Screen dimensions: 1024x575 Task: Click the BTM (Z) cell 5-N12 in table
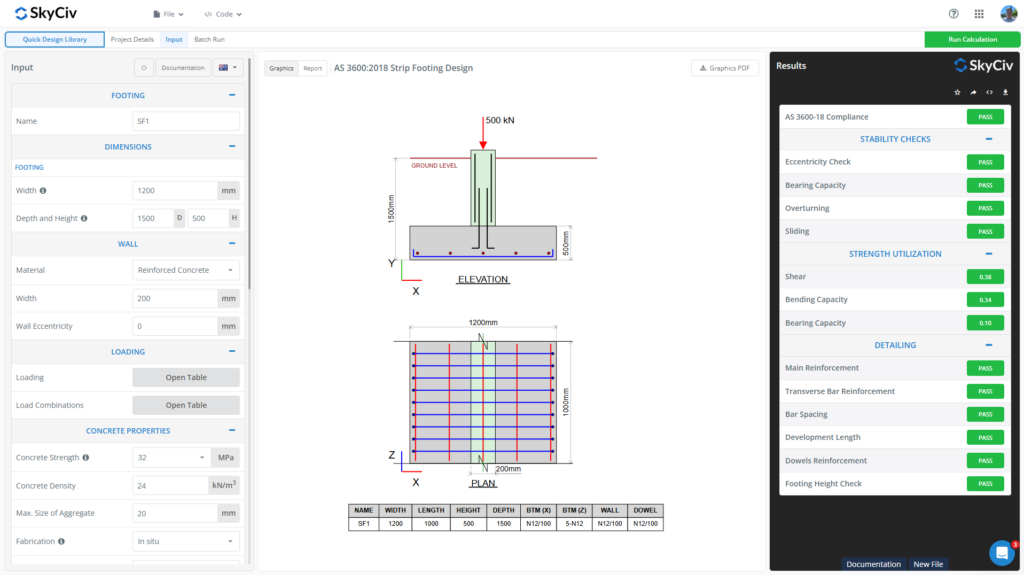click(574, 523)
